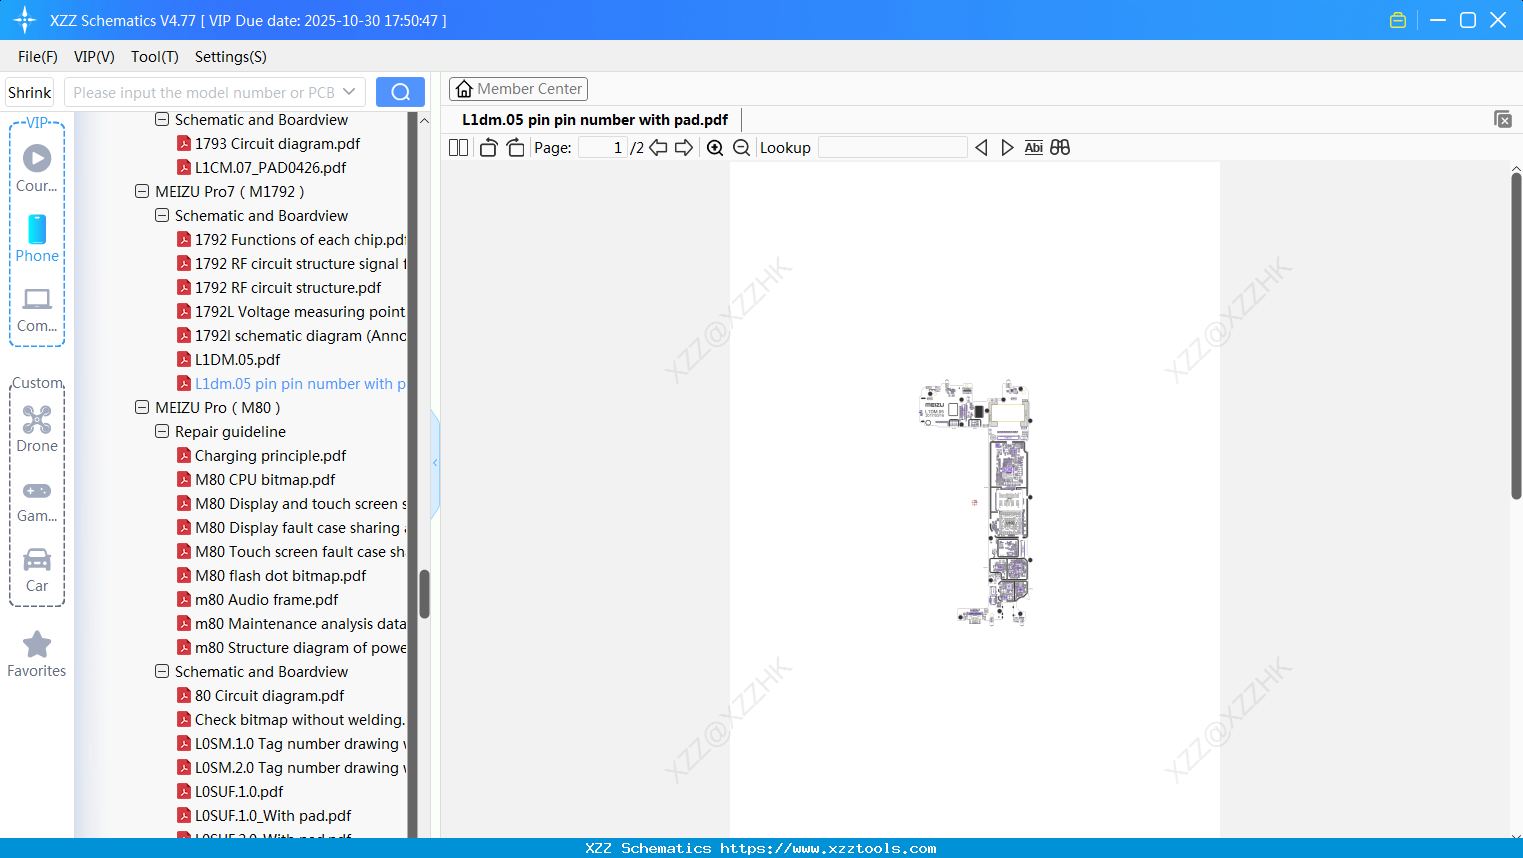The width and height of the screenshot is (1523, 858).
Task: Open the Settings(S) menu
Action: (231, 57)
